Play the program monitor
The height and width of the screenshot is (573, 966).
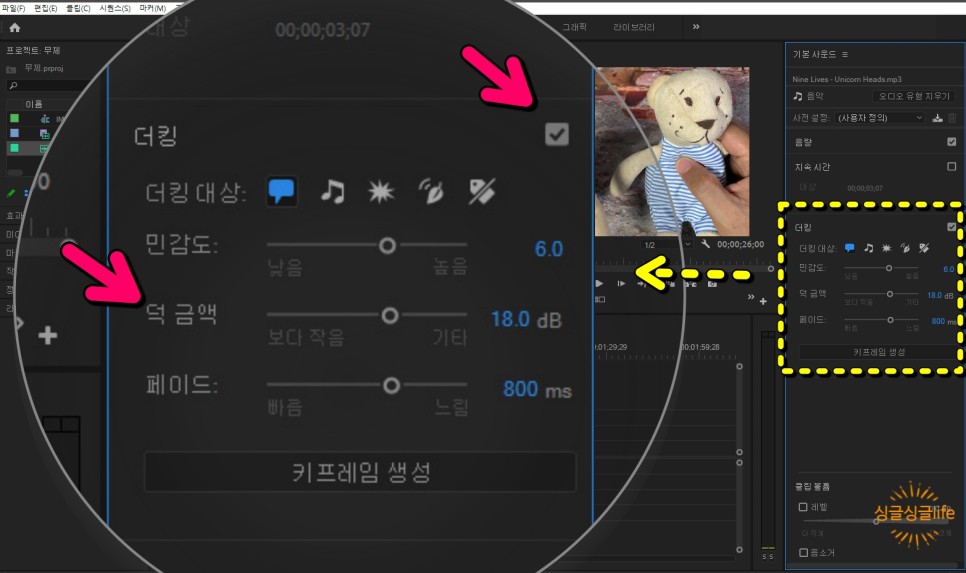pyautogui.click(x=599, y=283)
